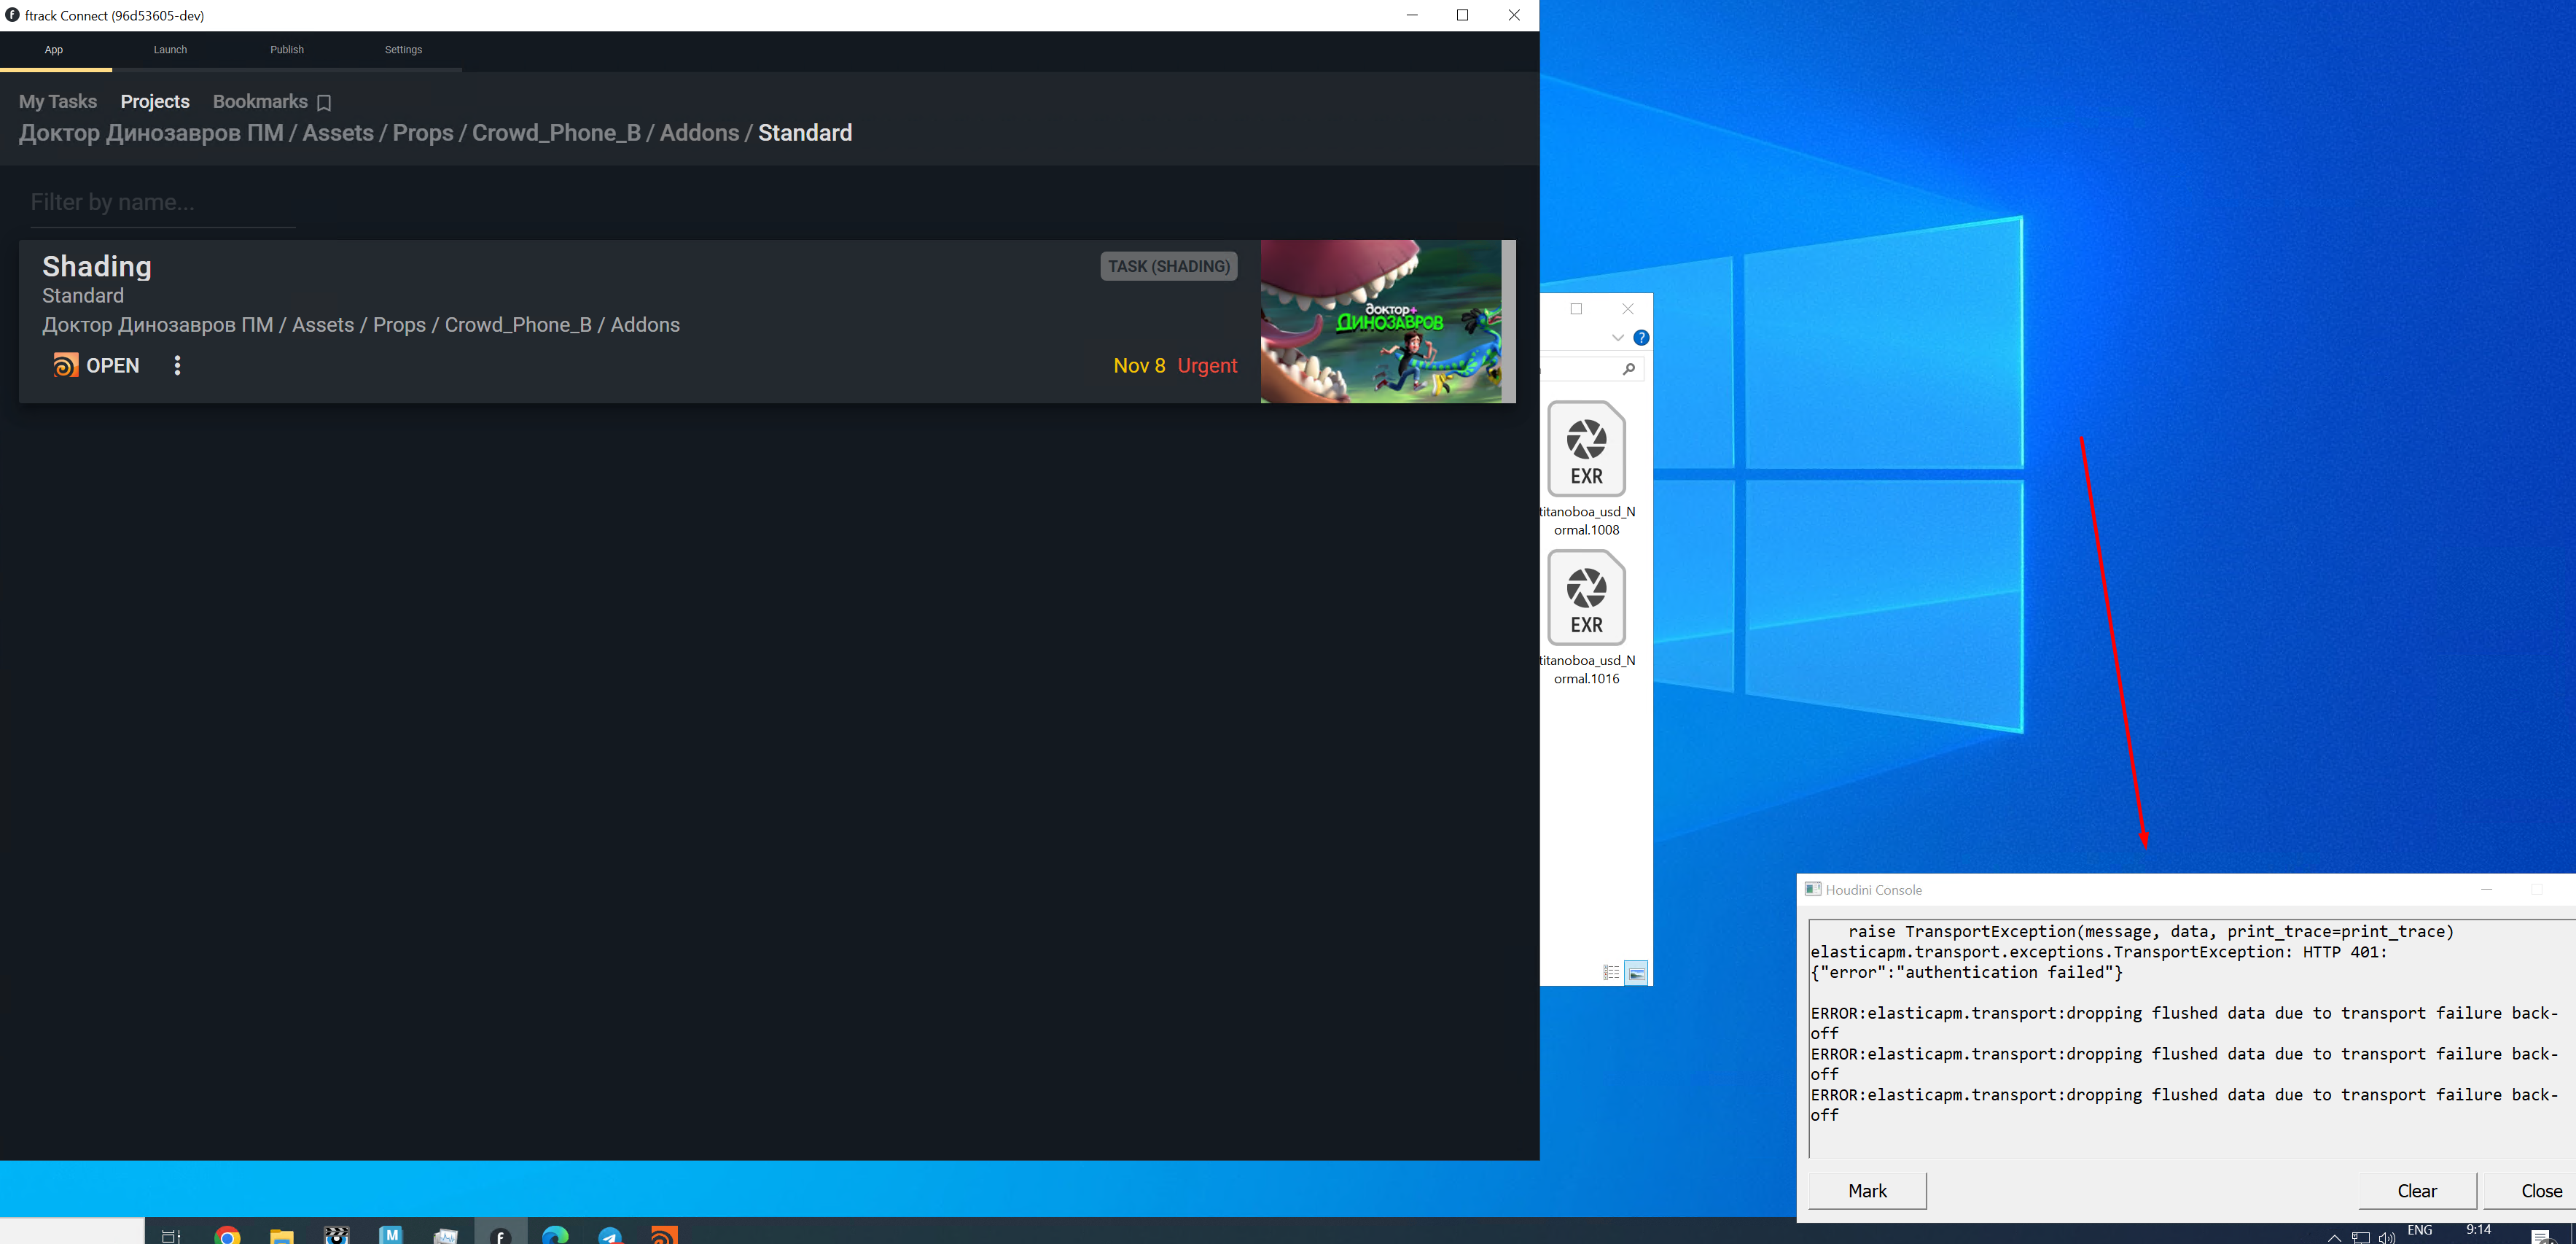The width and height of the screenshot is (2576, 1244).
Task: Open Telegram from the taskbar
Action: click(x=610, y=1235)
